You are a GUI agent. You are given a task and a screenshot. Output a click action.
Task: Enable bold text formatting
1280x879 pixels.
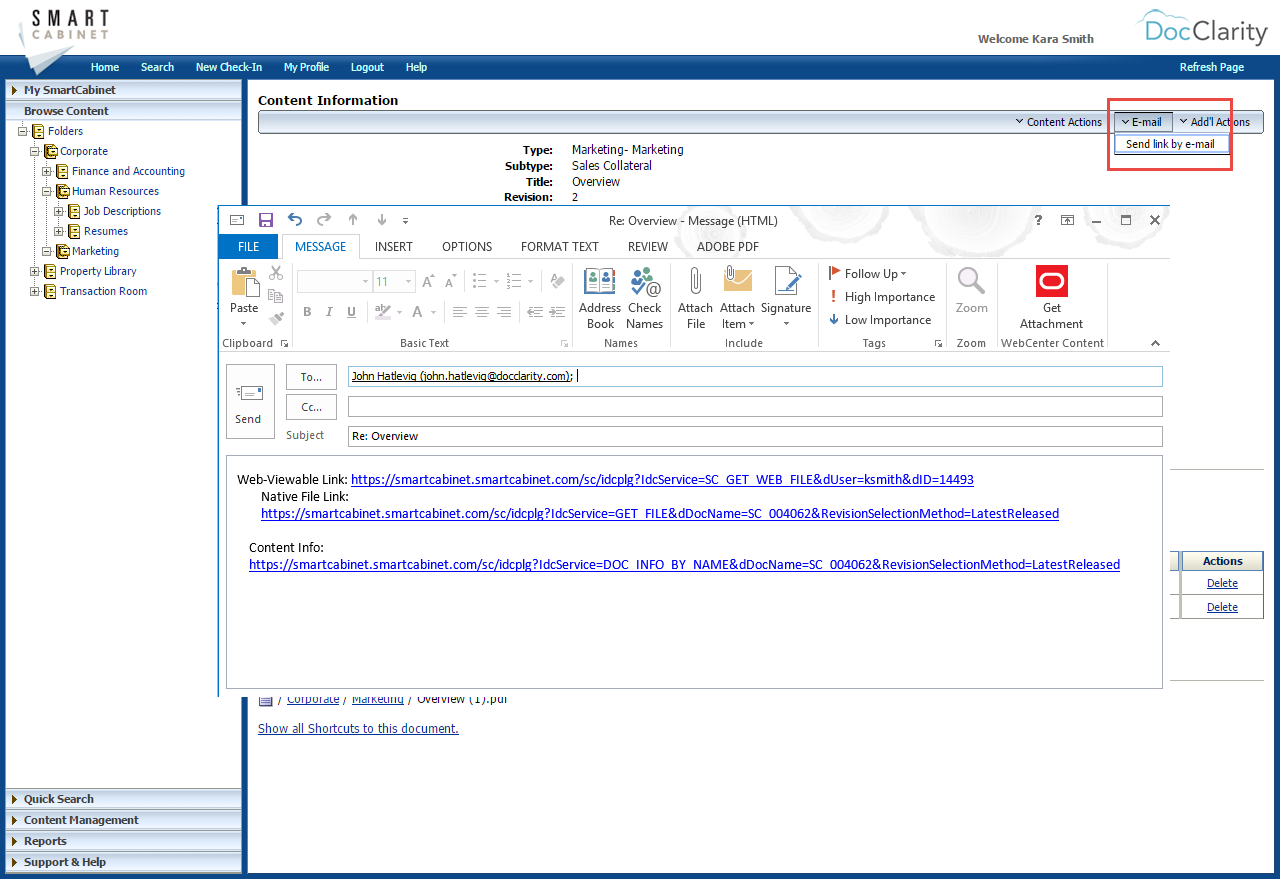pos(307,312)
